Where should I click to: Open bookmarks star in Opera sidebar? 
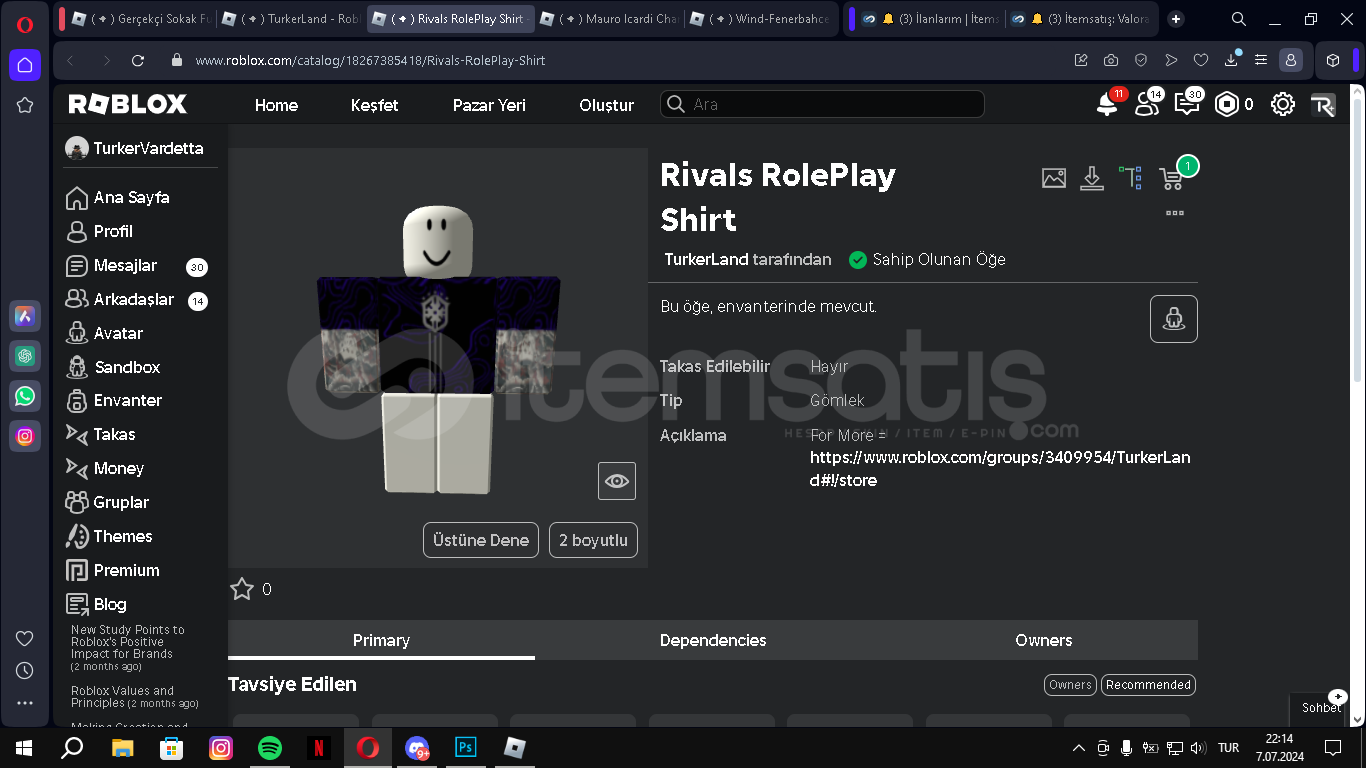(25, 105)
